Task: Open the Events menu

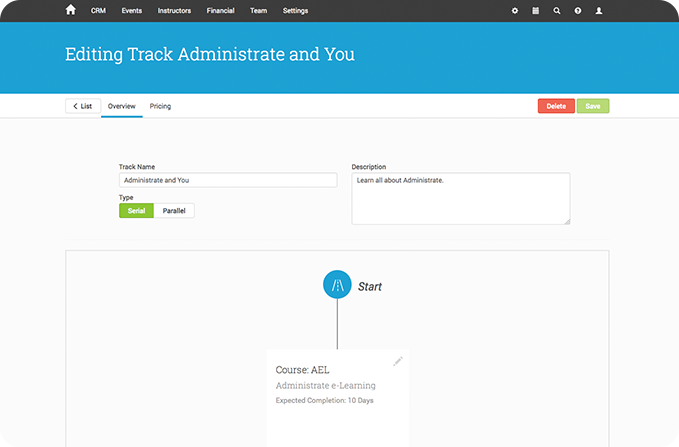Action: click(x=132, y=11)
